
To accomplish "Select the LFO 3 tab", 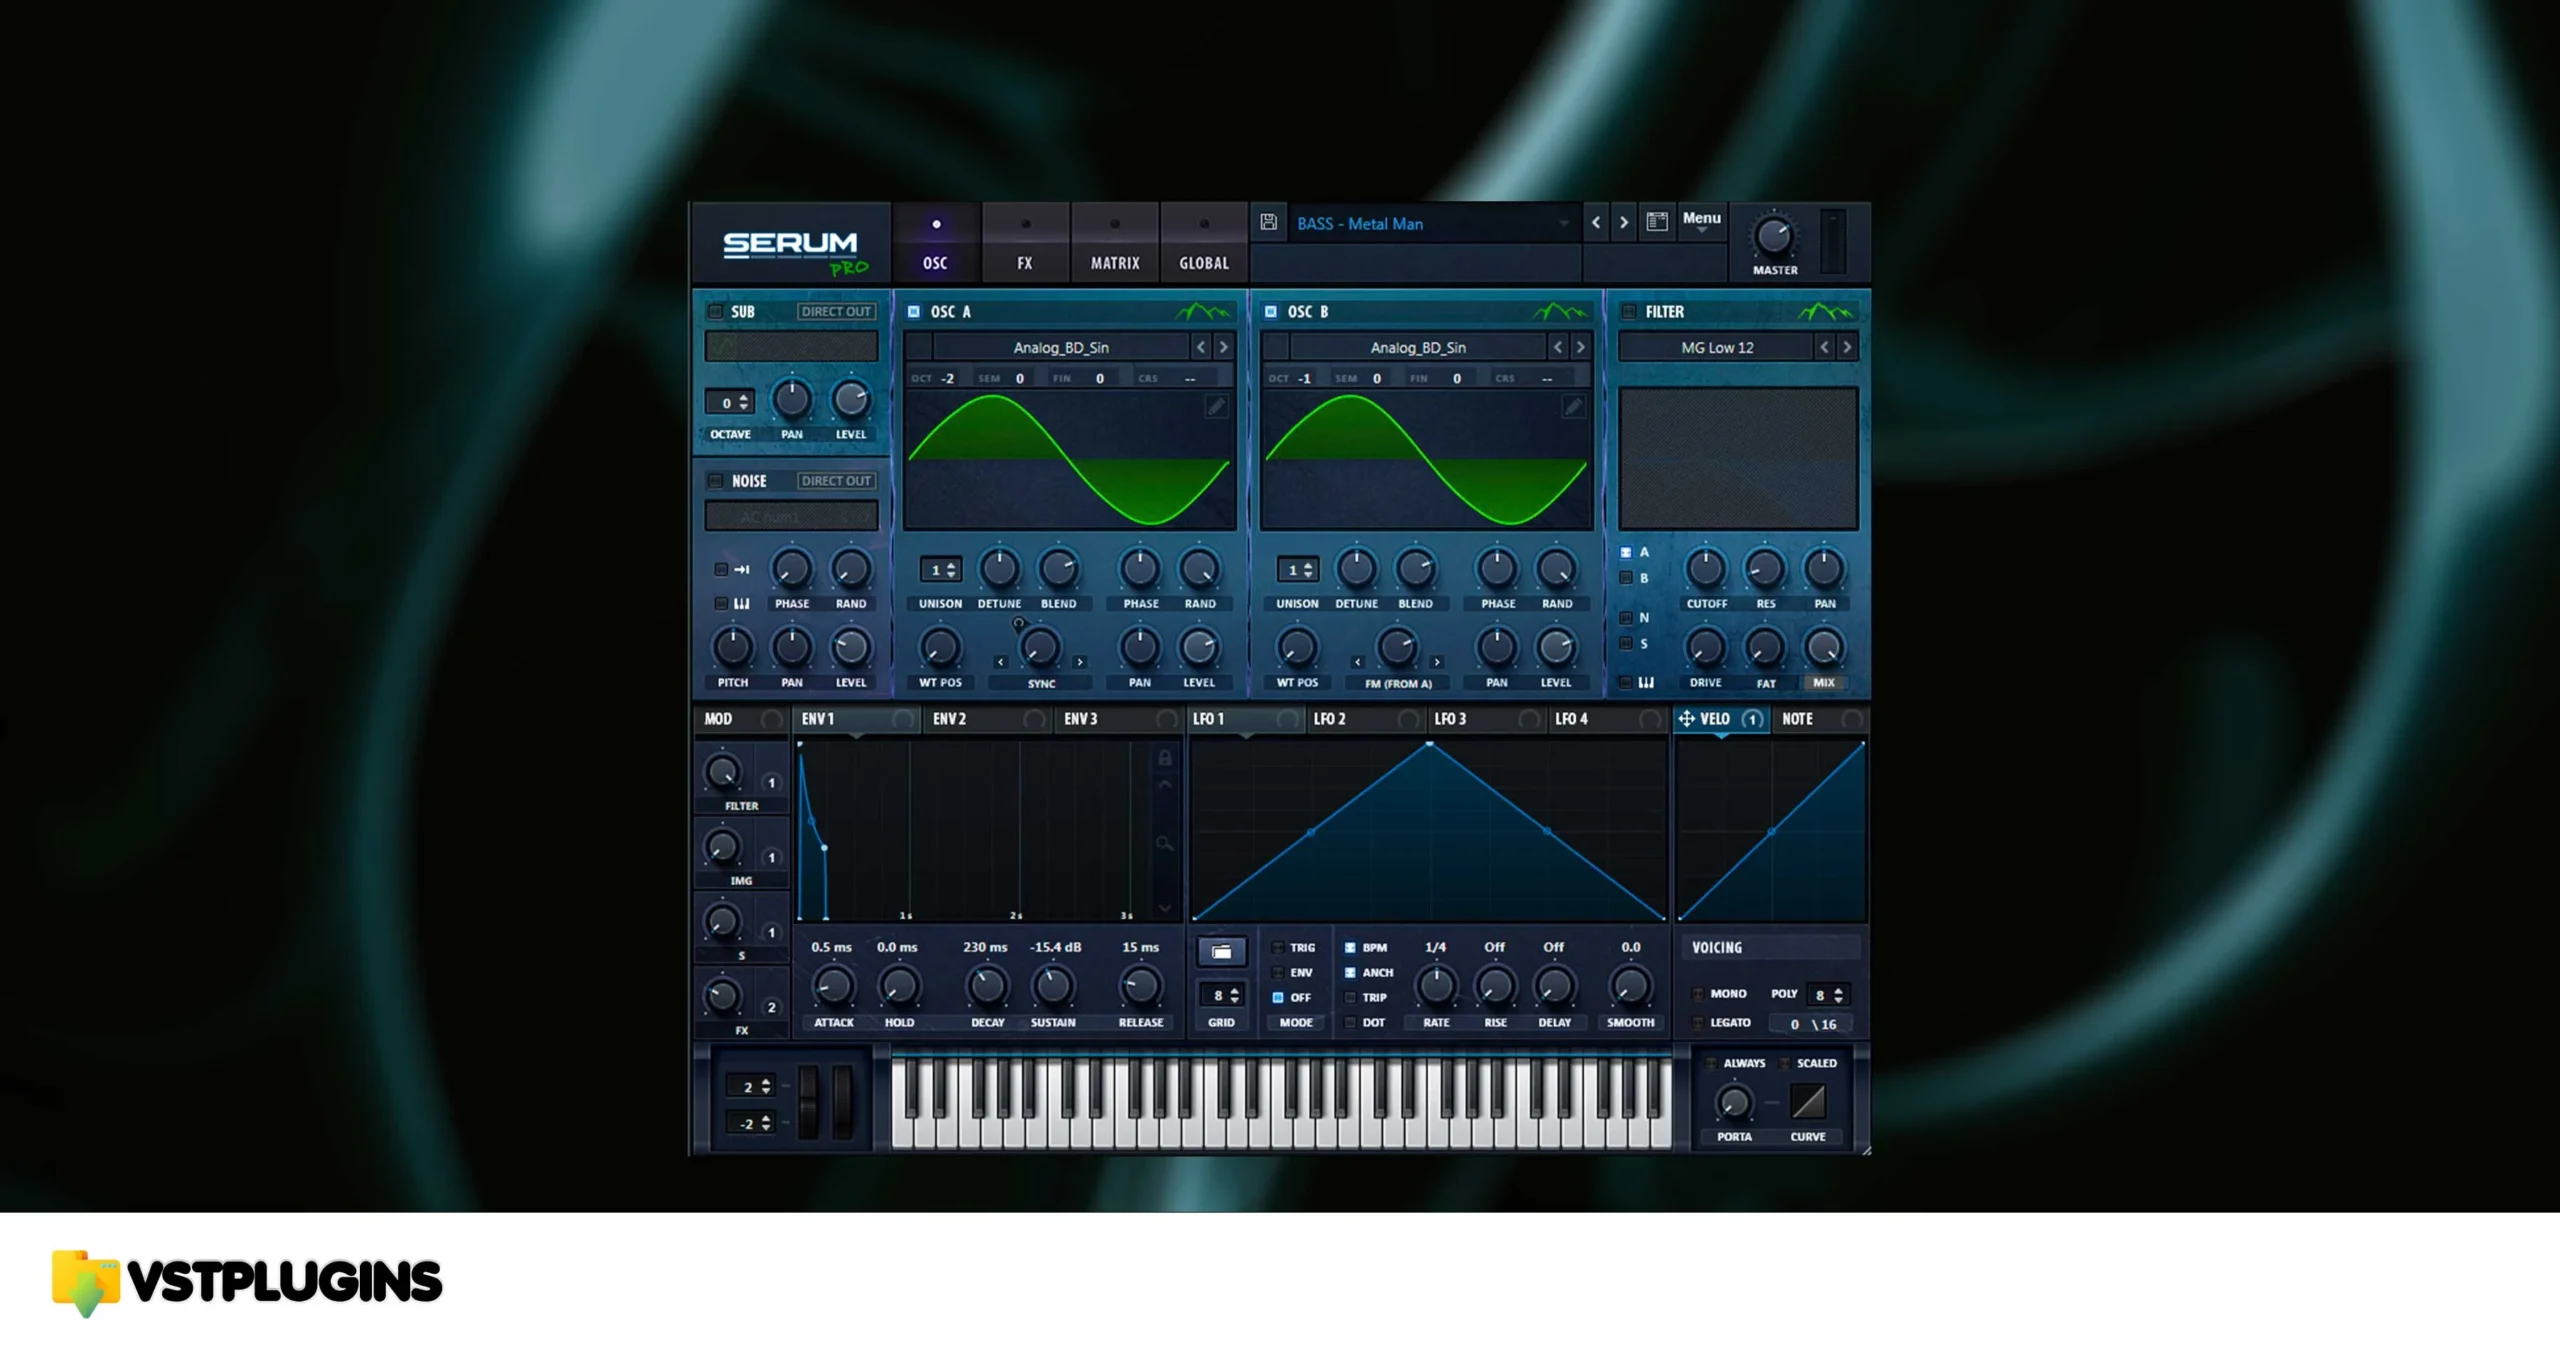I will coord(1488,719).
